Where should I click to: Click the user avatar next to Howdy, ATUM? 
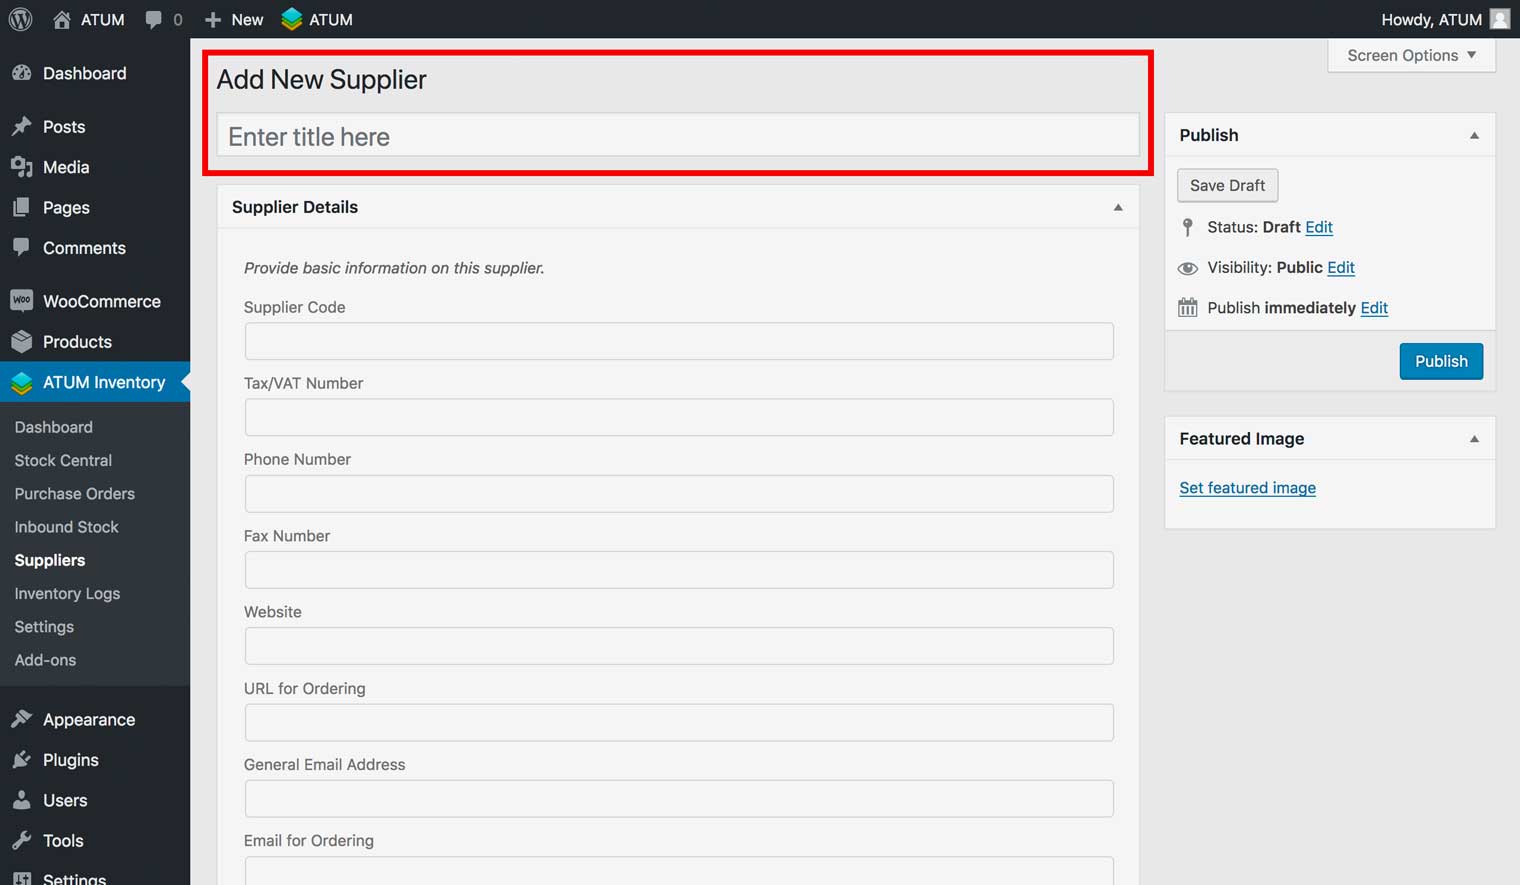pos(1499,19)
